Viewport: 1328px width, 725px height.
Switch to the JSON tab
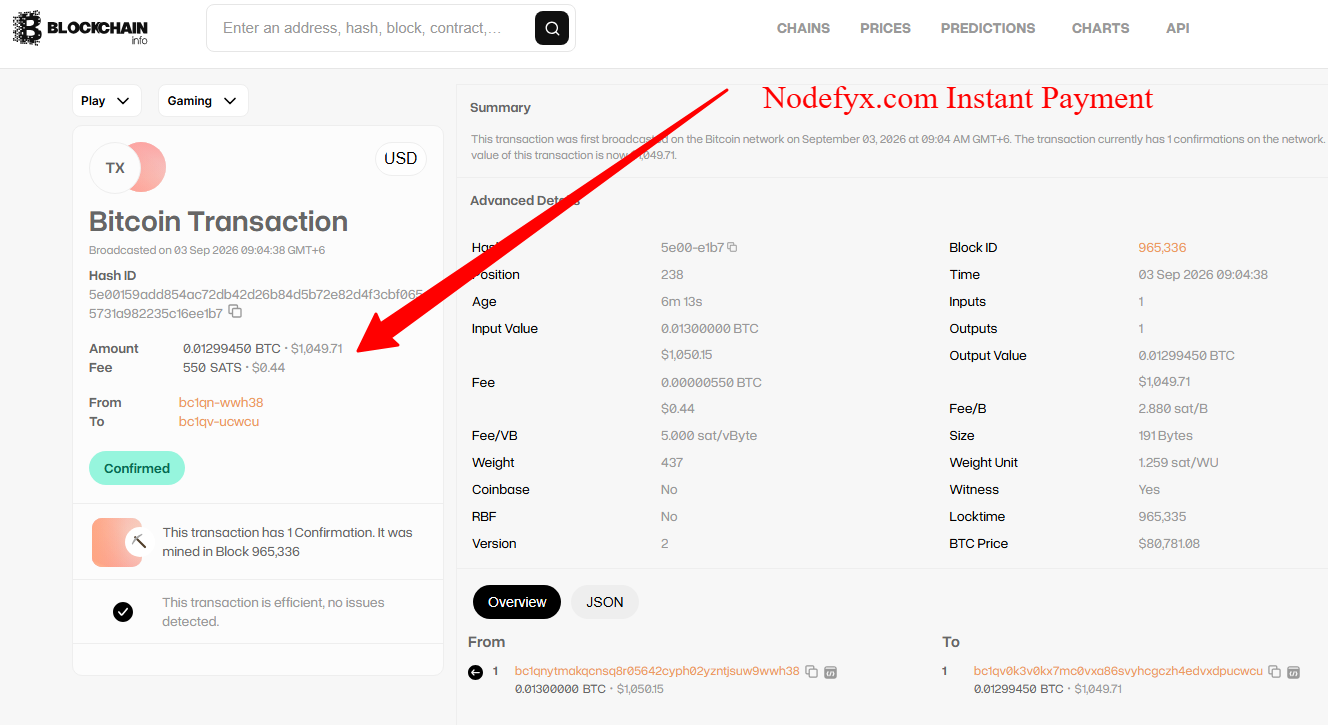click(x=605, y=602)
